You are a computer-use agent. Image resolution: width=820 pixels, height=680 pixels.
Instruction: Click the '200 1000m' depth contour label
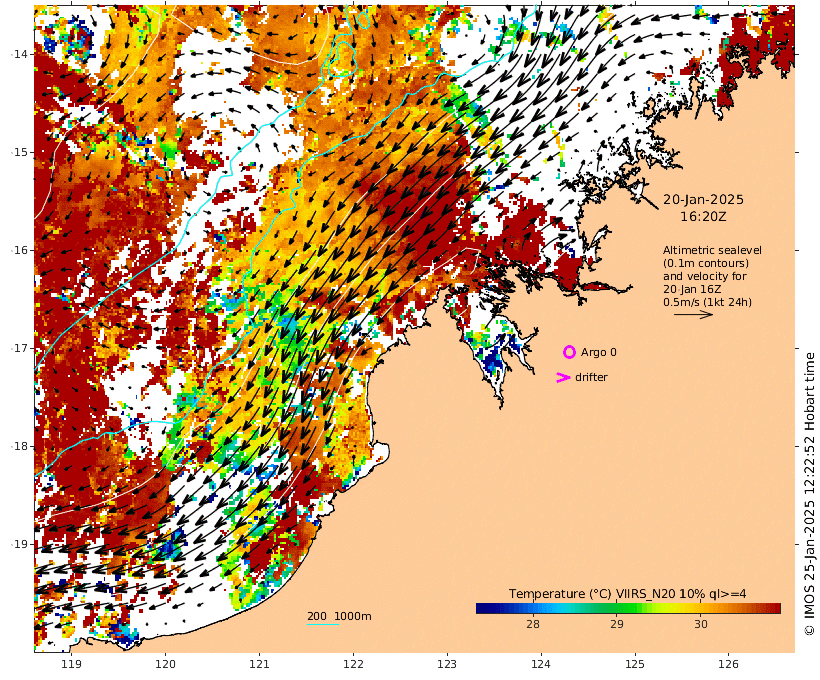339,616
